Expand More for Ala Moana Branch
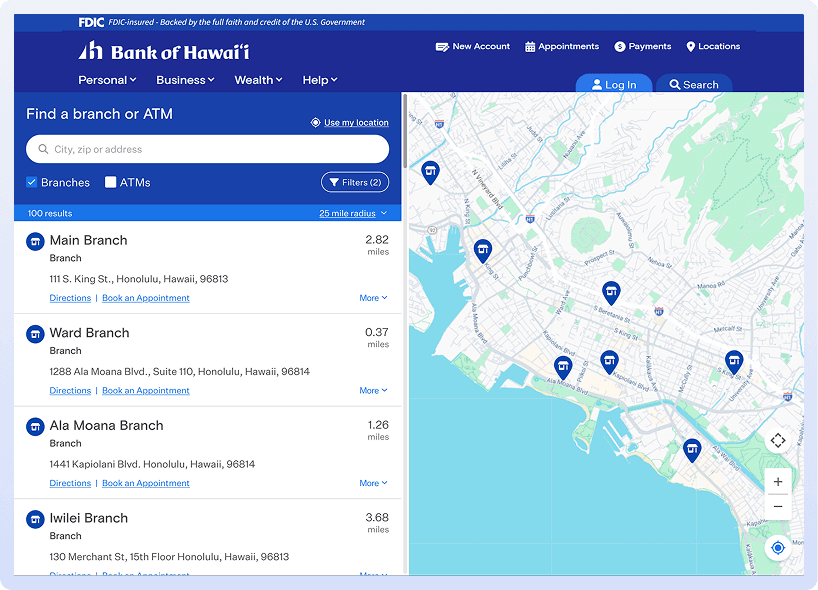 click(x=373, y=483)
